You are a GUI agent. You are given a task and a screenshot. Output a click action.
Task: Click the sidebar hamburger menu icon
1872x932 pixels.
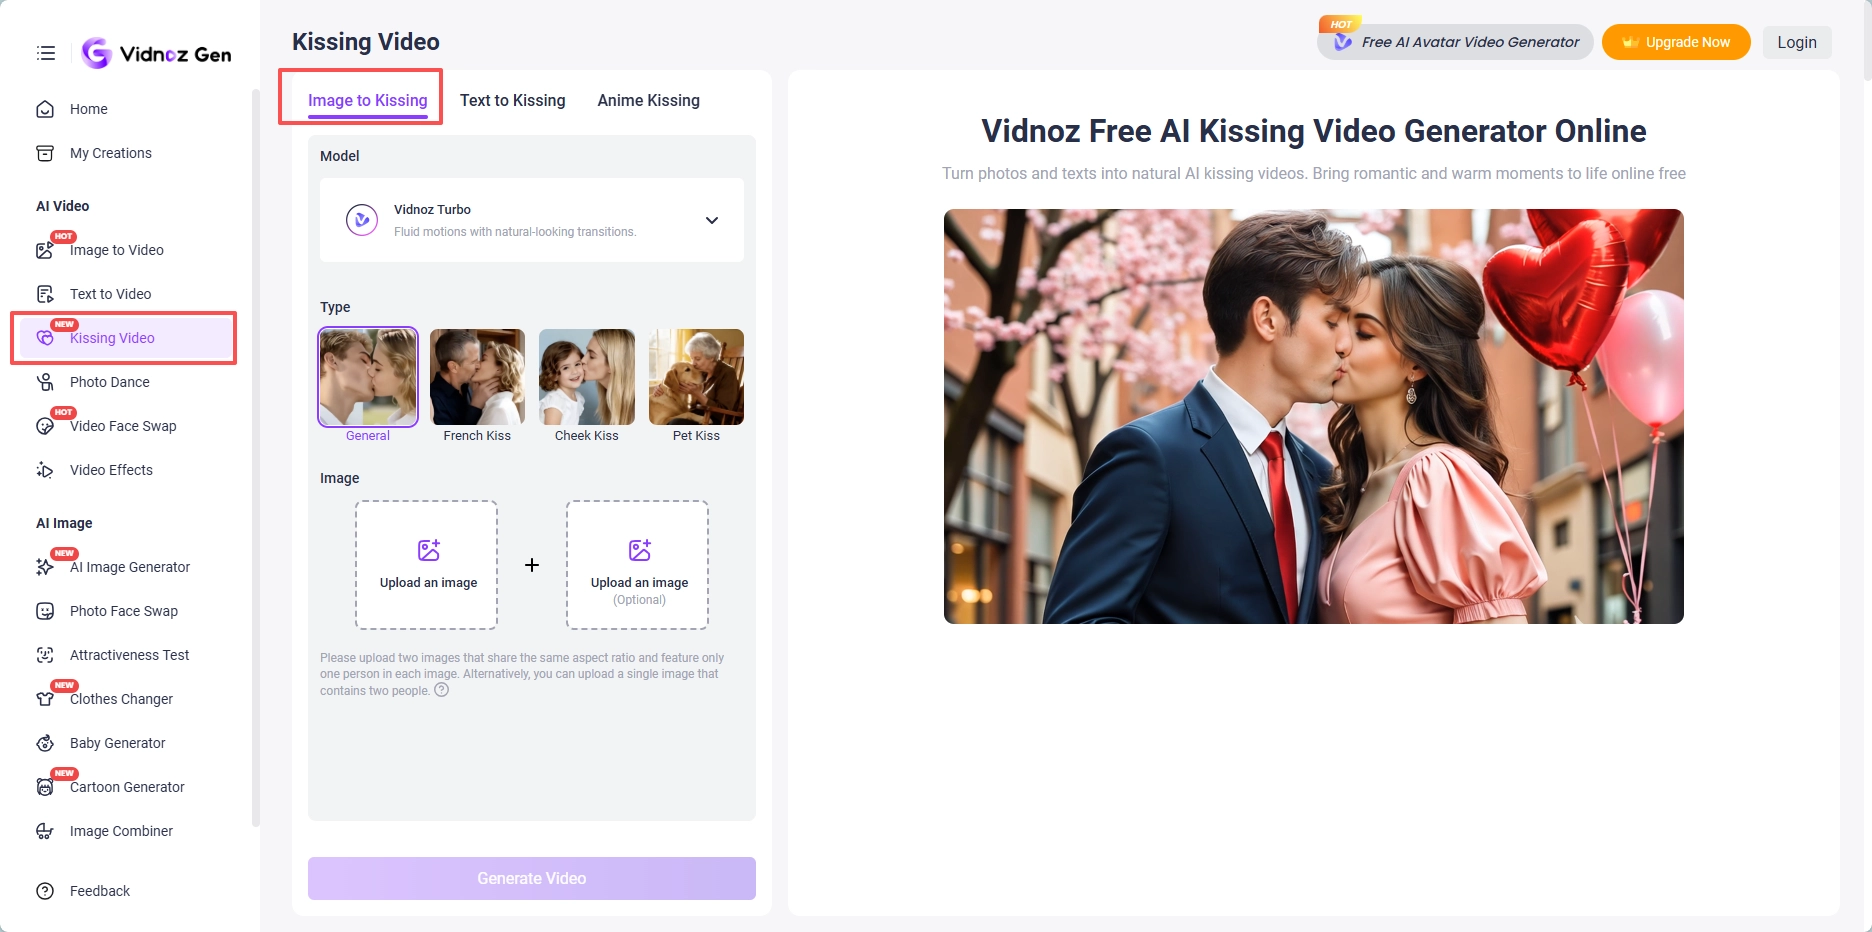pos(45,52)
